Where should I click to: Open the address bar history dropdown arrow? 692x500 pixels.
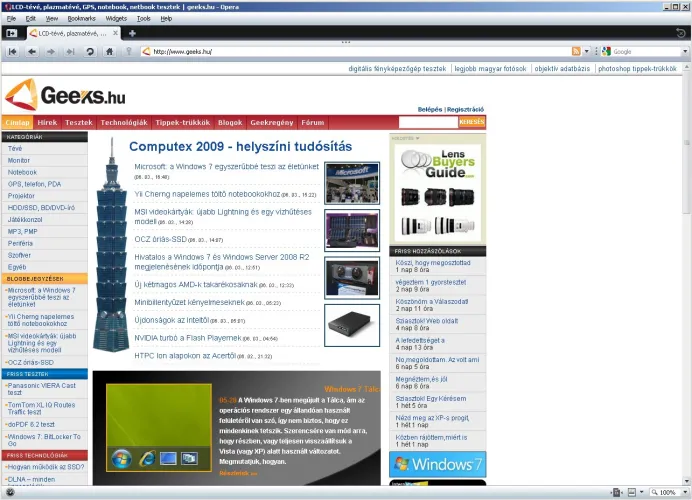point(587,52)
